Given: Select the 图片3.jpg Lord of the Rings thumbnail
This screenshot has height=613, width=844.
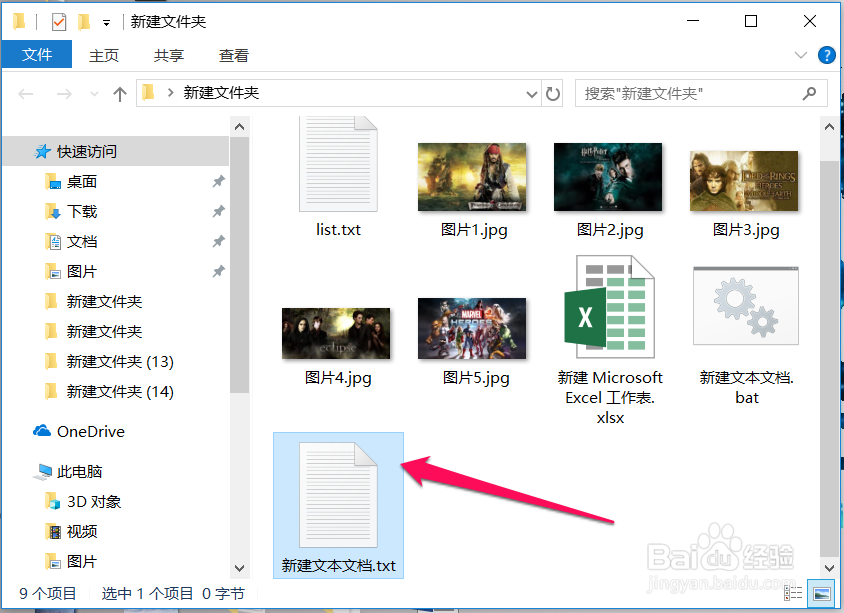Looking at the screenshot, I should click(x=744, y=181).
